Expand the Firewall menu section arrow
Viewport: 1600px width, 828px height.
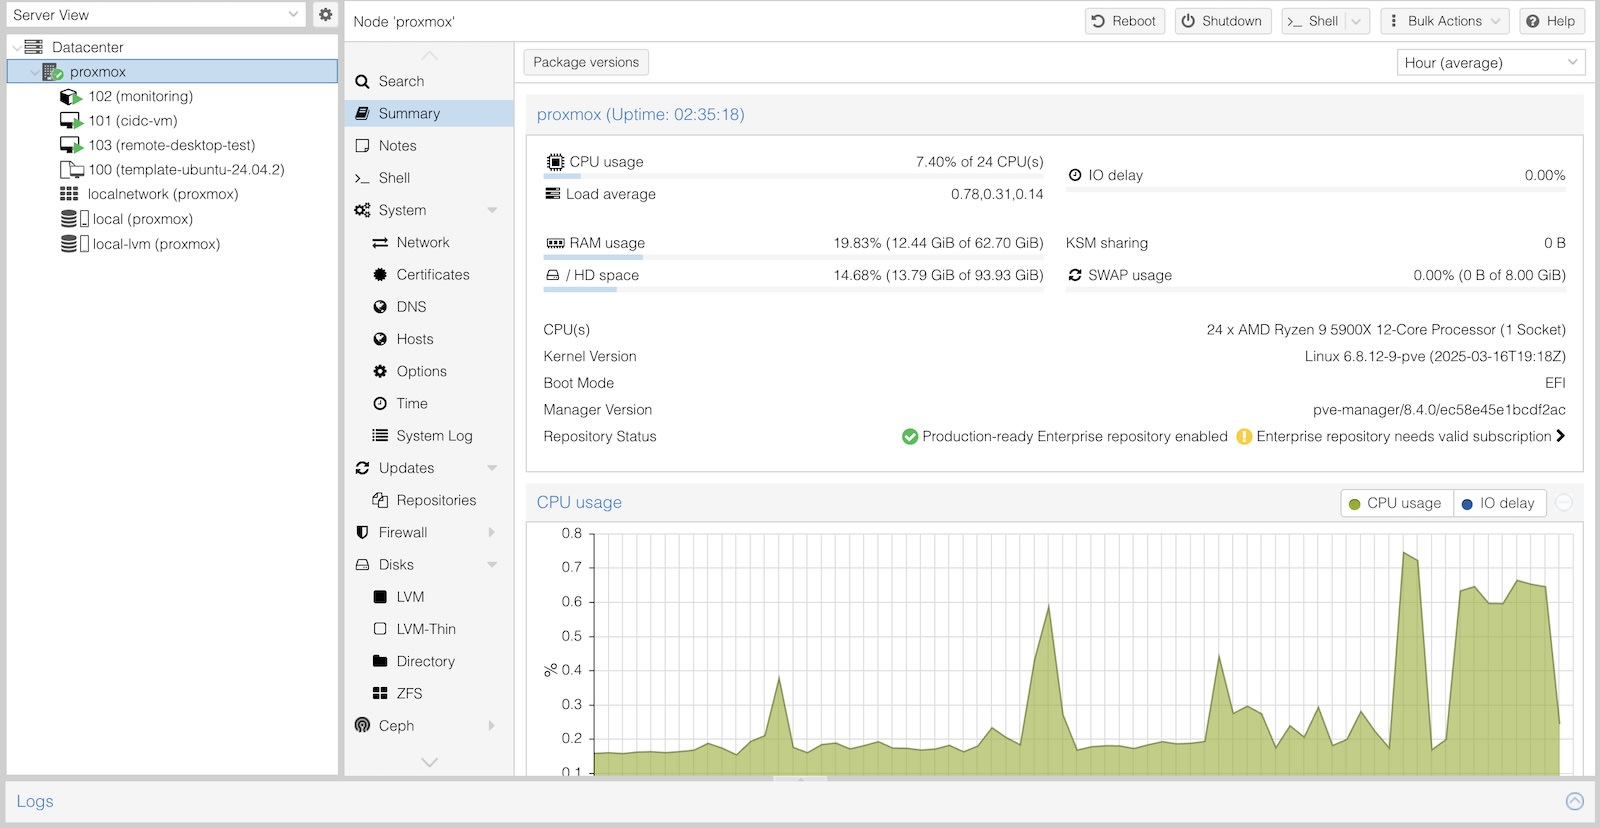pos(492,533)
